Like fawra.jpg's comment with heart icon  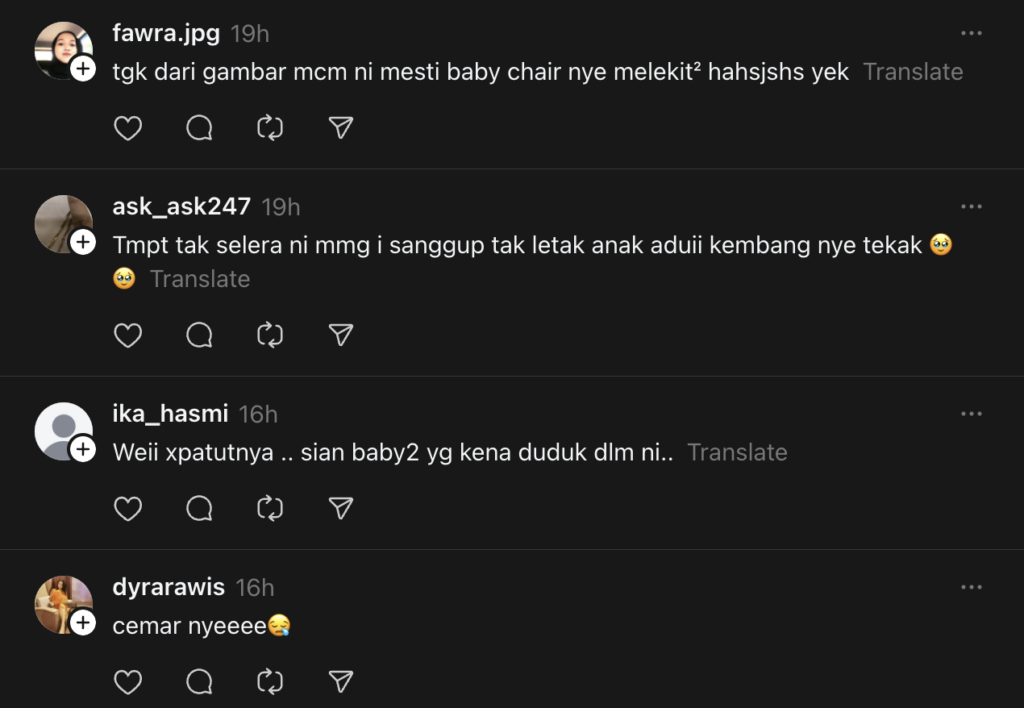point(128,128)
